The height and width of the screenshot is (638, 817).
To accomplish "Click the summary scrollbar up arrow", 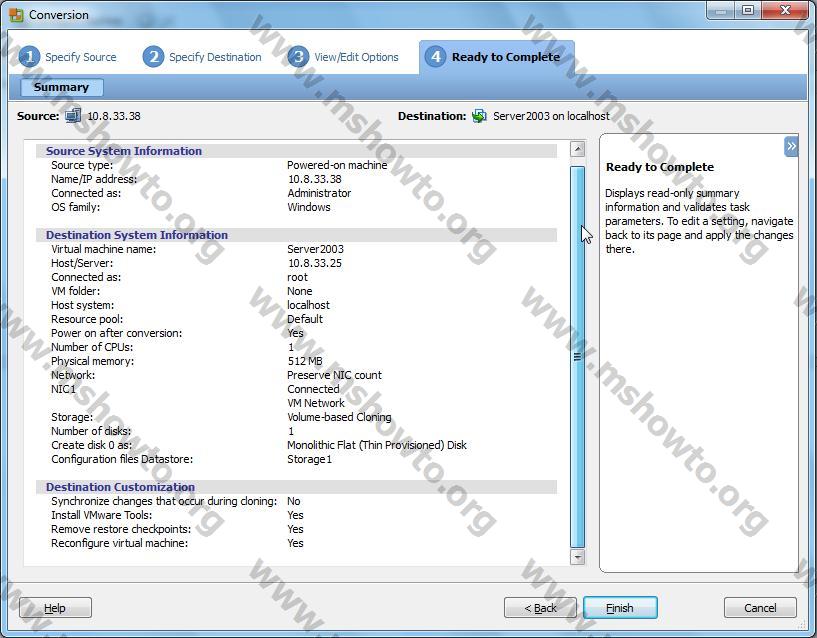I will [x=577, y=149].
